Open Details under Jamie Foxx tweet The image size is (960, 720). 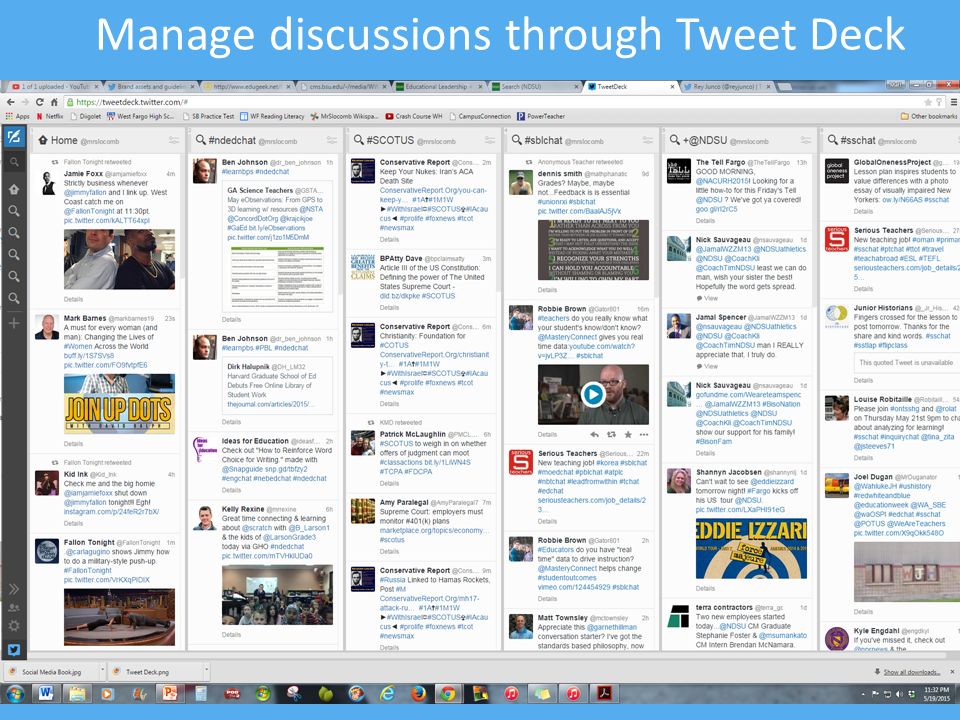pos(73,299)
